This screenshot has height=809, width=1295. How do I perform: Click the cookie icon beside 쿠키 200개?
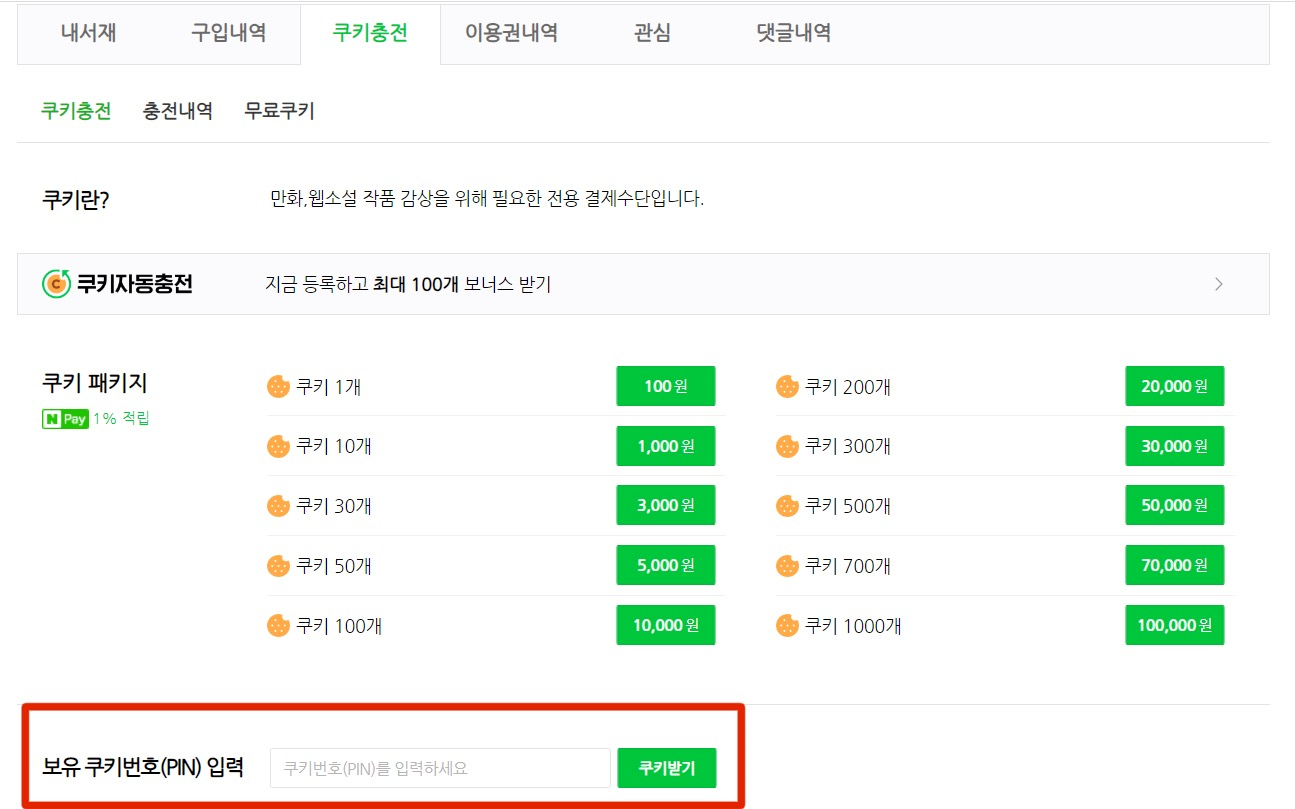tap(786, 386)
